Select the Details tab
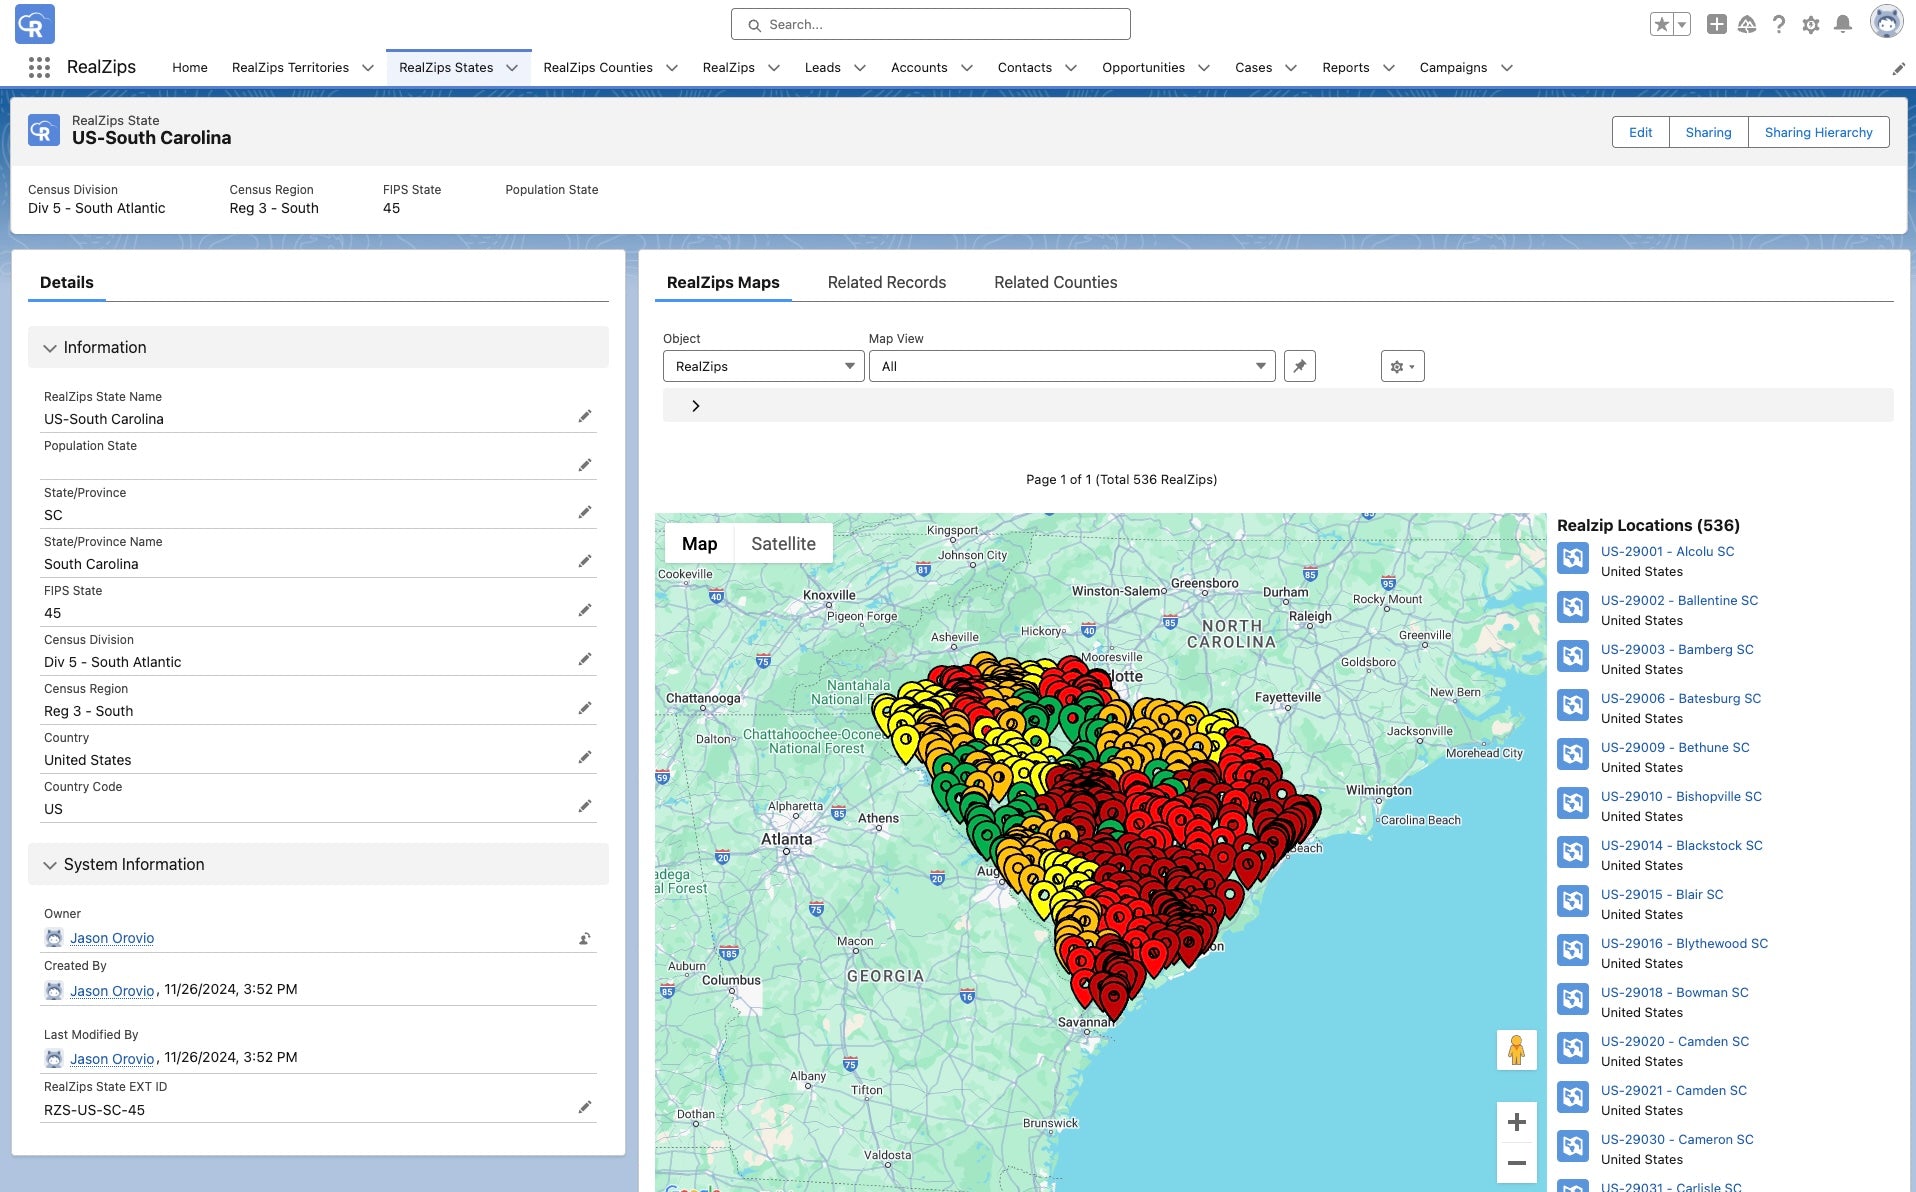Image resolution: width=1916 pixels, height=1192 pixels. pyautogui.click(x=67, y=282)
